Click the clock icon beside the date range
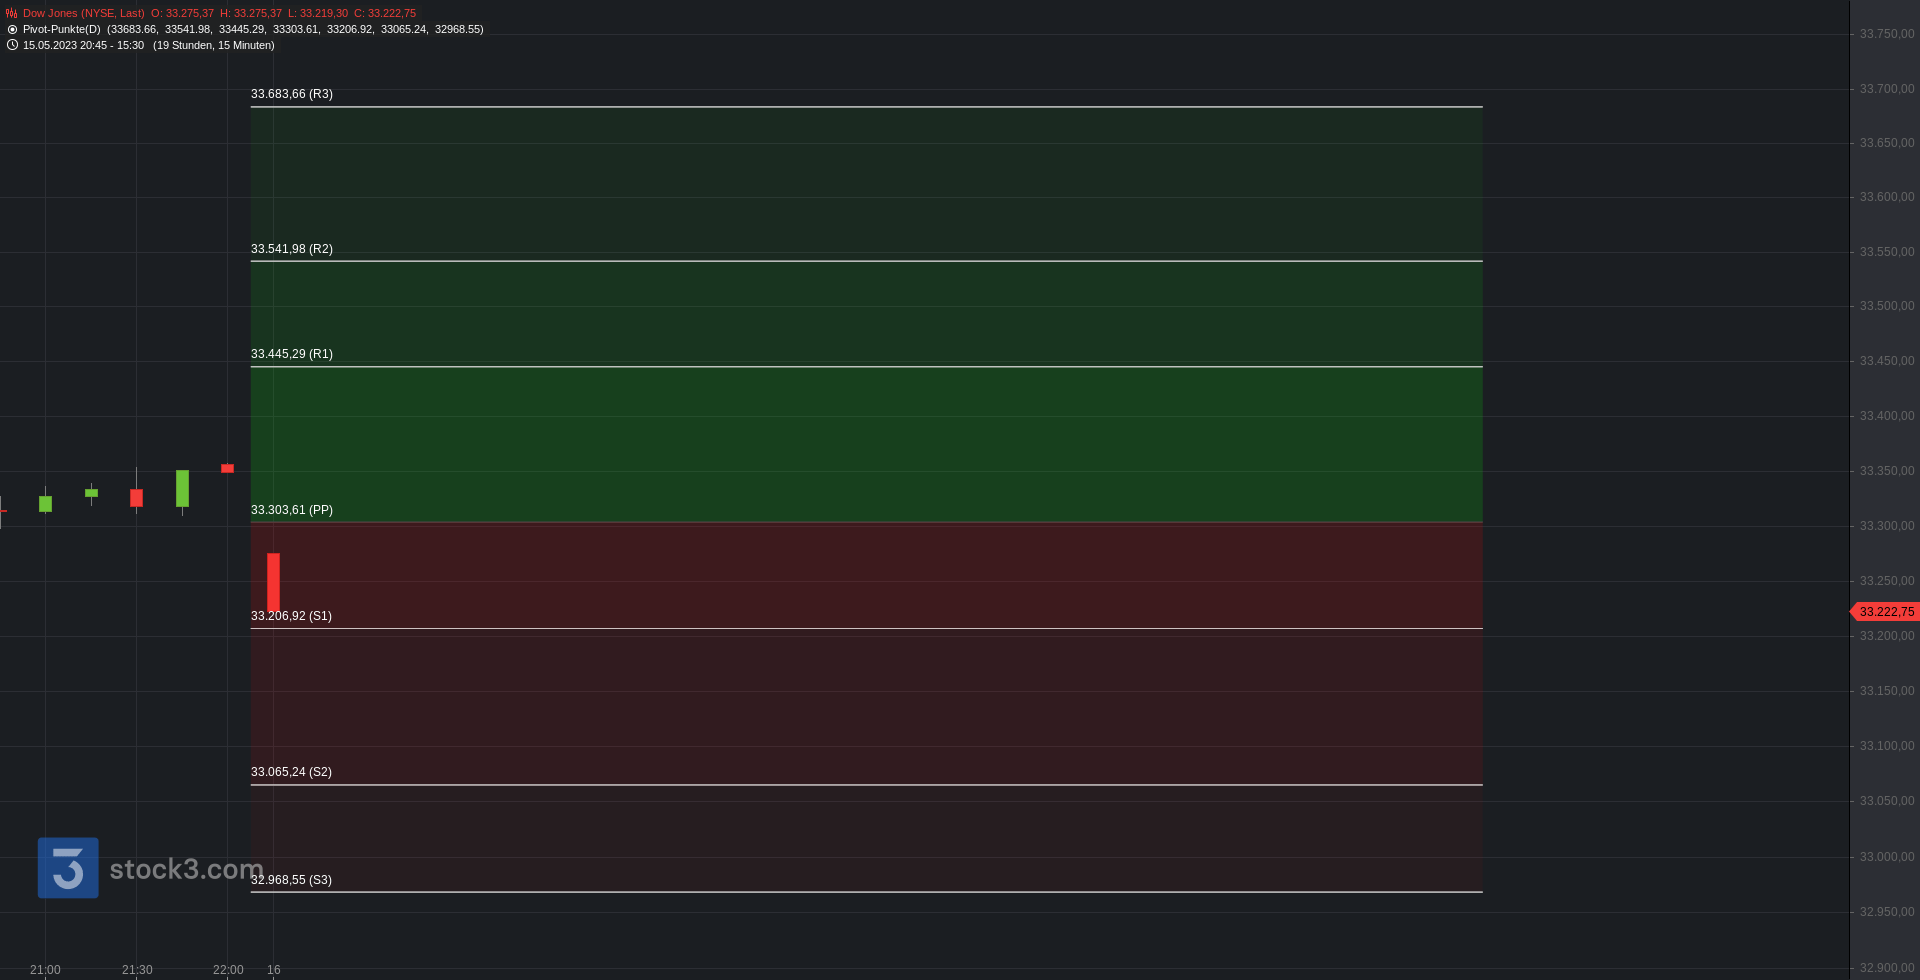The height and width of the screenshot is (980, 1920). [12, 45]
